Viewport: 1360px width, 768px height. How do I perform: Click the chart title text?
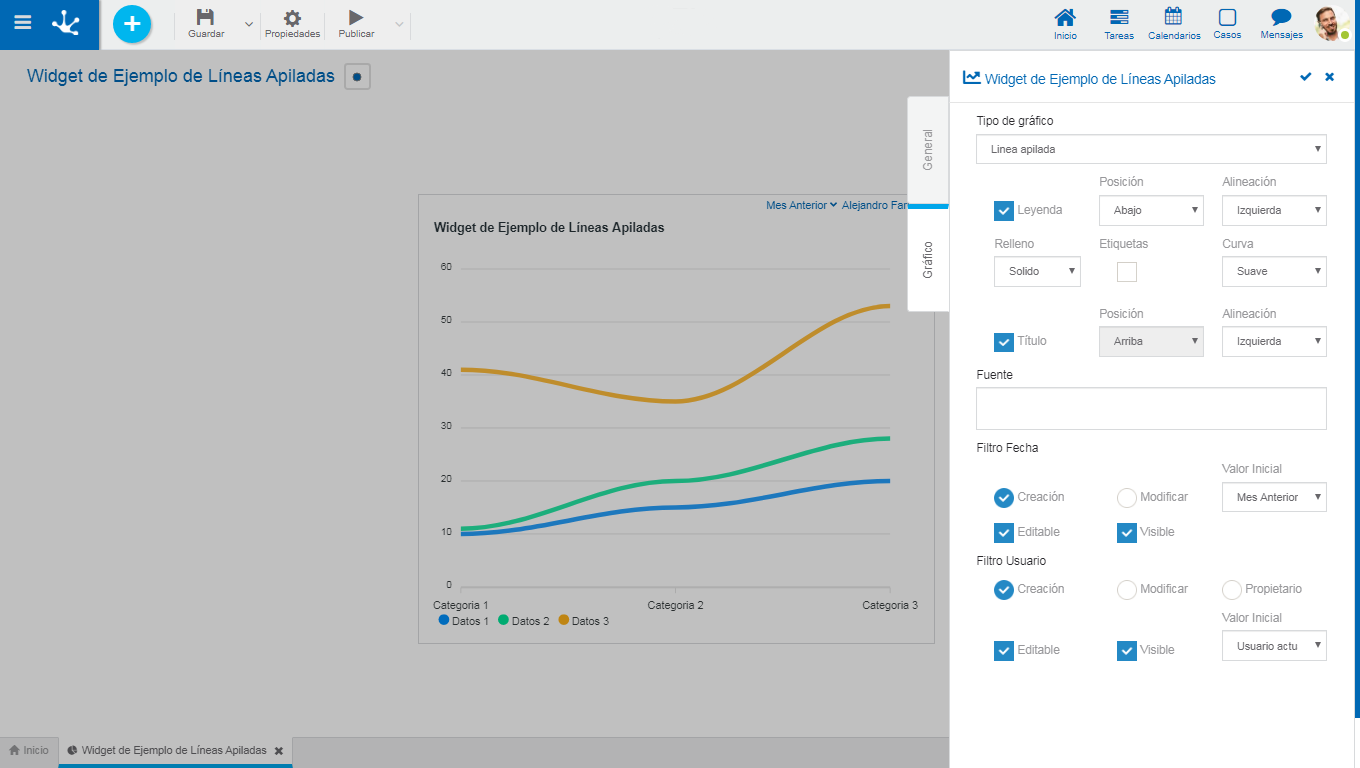click(549, 227)
